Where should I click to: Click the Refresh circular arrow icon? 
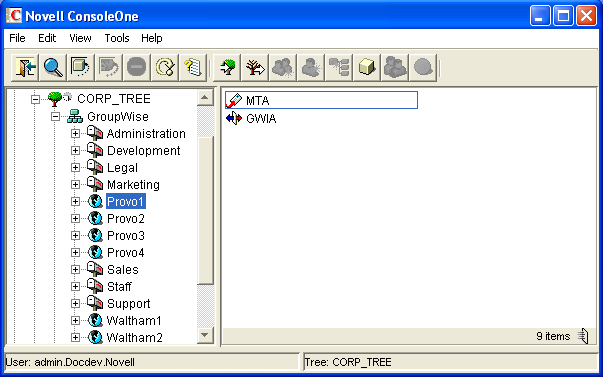point(165,67)
